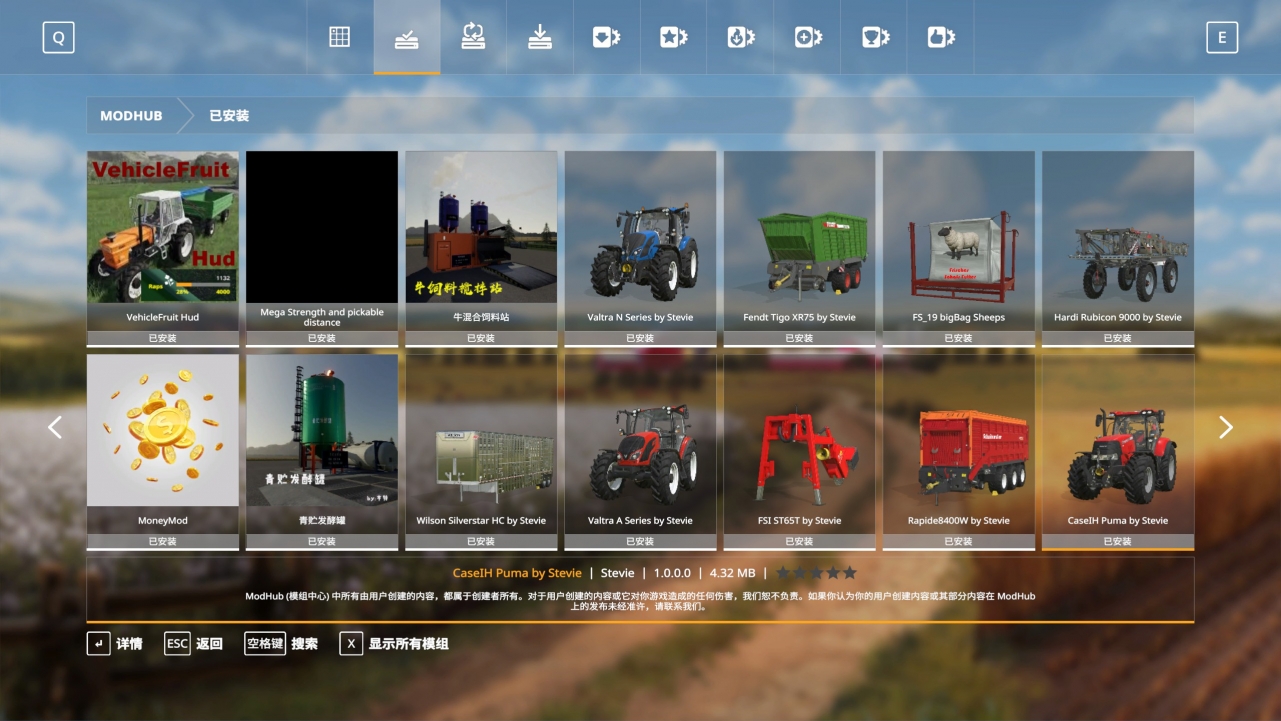Select CaseIH Puma by Stevie mod card
Viewport: 1281px width, 721px height.
pyautogui.click(x=1118, y=451)
